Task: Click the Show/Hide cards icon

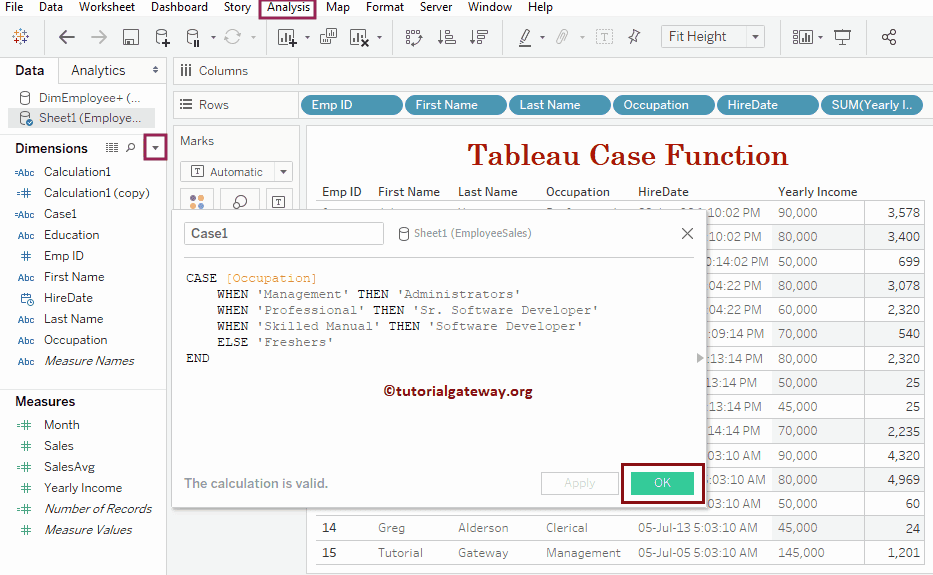Action: click(x=802, y=38)
